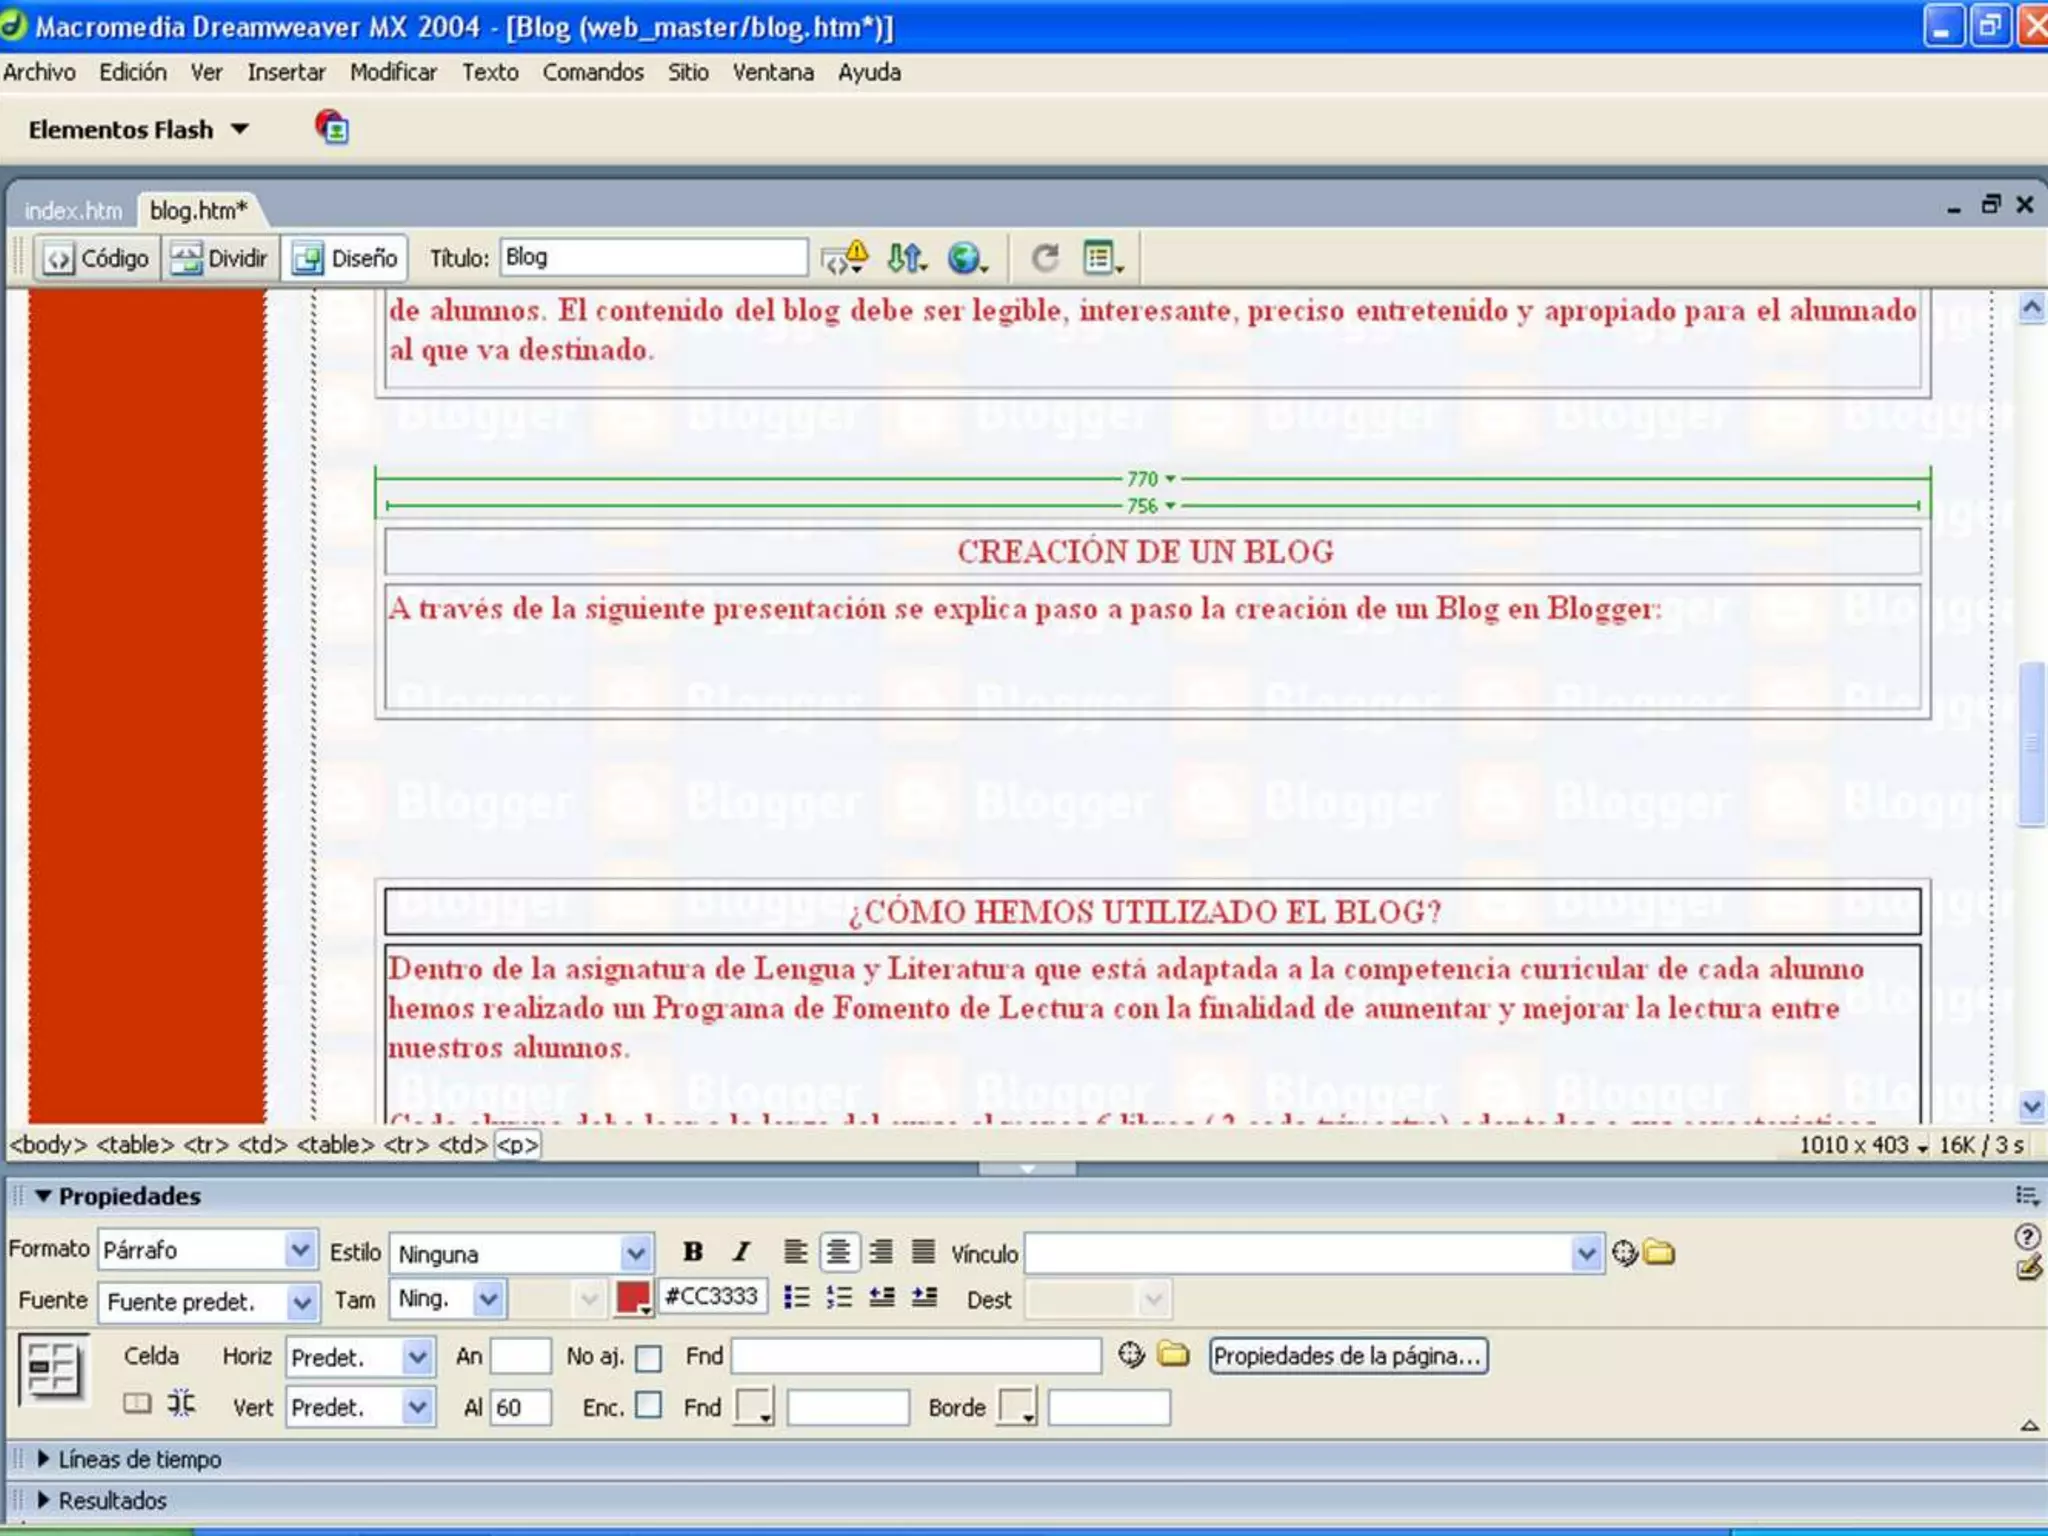Click Propiedades de la página button

[1347, 1356]
